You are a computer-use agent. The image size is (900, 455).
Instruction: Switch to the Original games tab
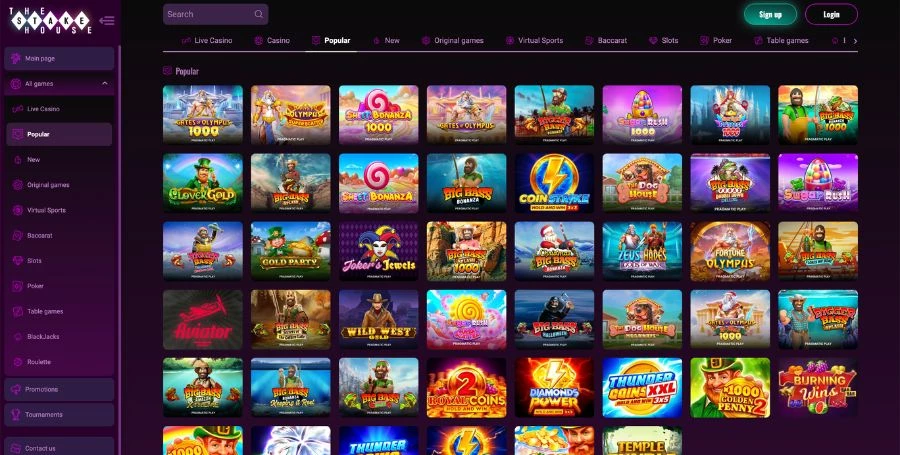453,41
